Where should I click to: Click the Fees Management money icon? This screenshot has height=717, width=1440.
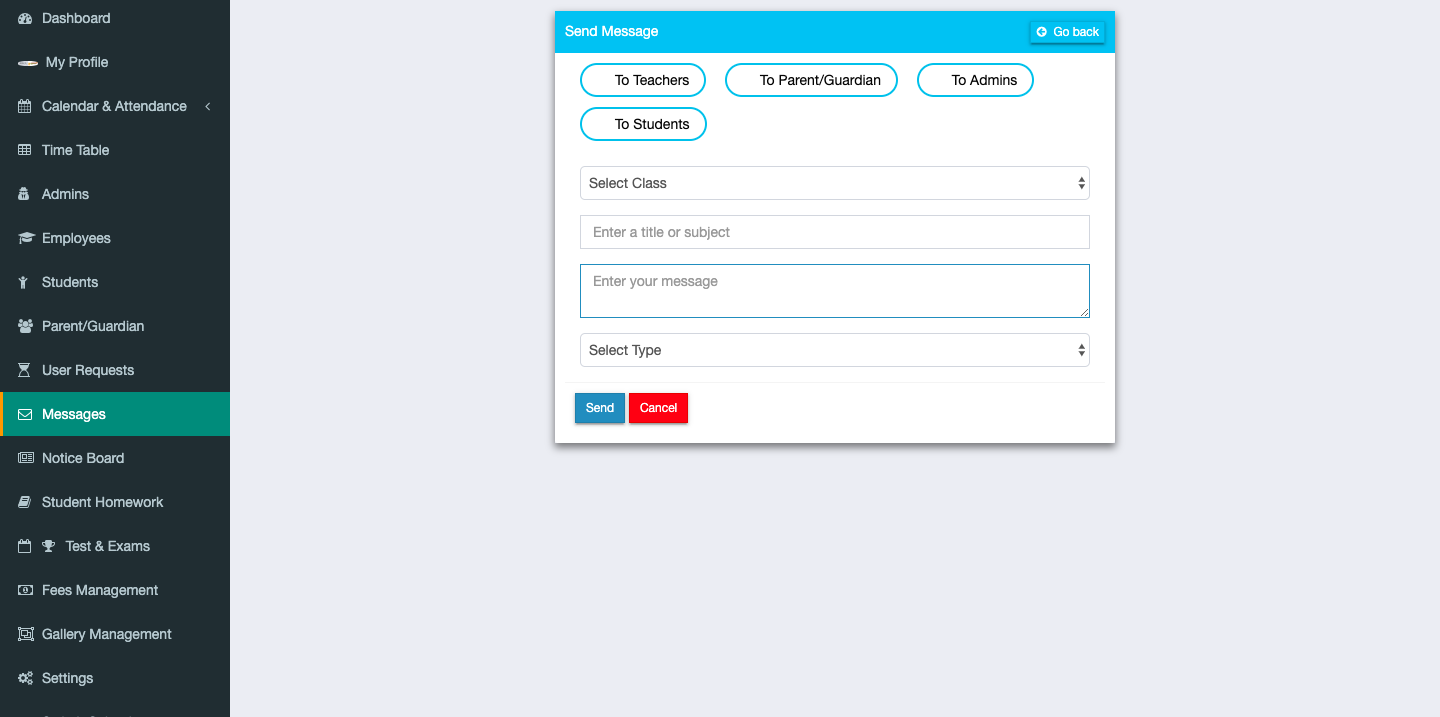click(25, 590)
